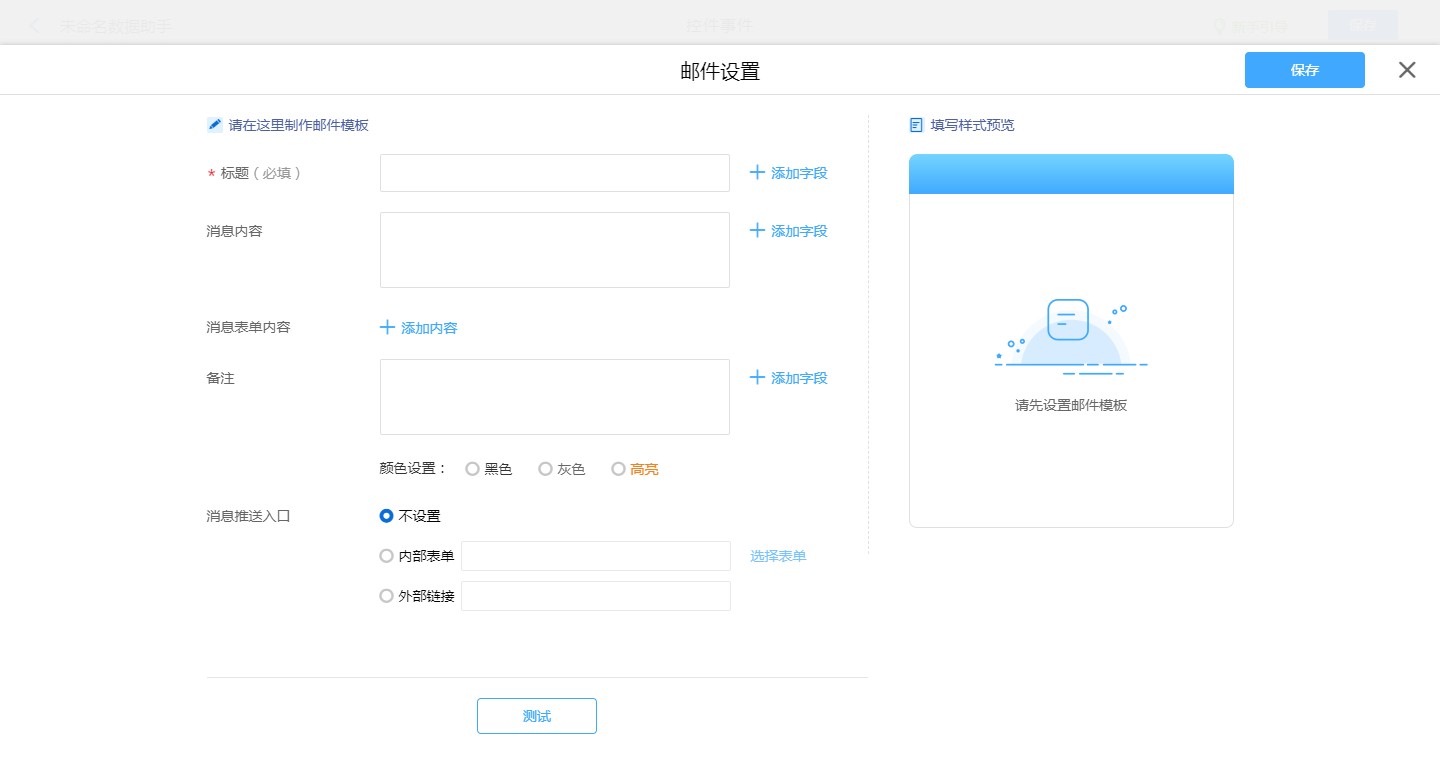Click the plus icon beside message content
Screen dimensions: 1440x757
pyautogui.click(x=757, y=231)
